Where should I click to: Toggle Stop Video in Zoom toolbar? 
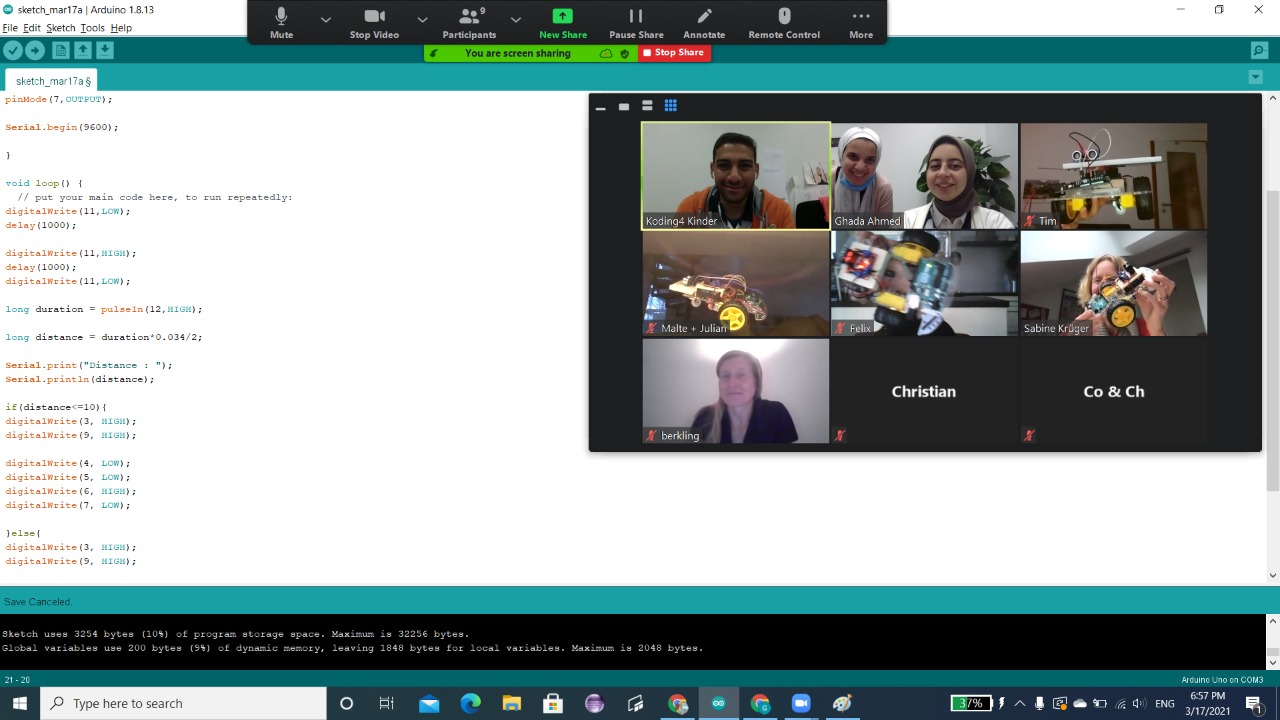click(374, 23)
